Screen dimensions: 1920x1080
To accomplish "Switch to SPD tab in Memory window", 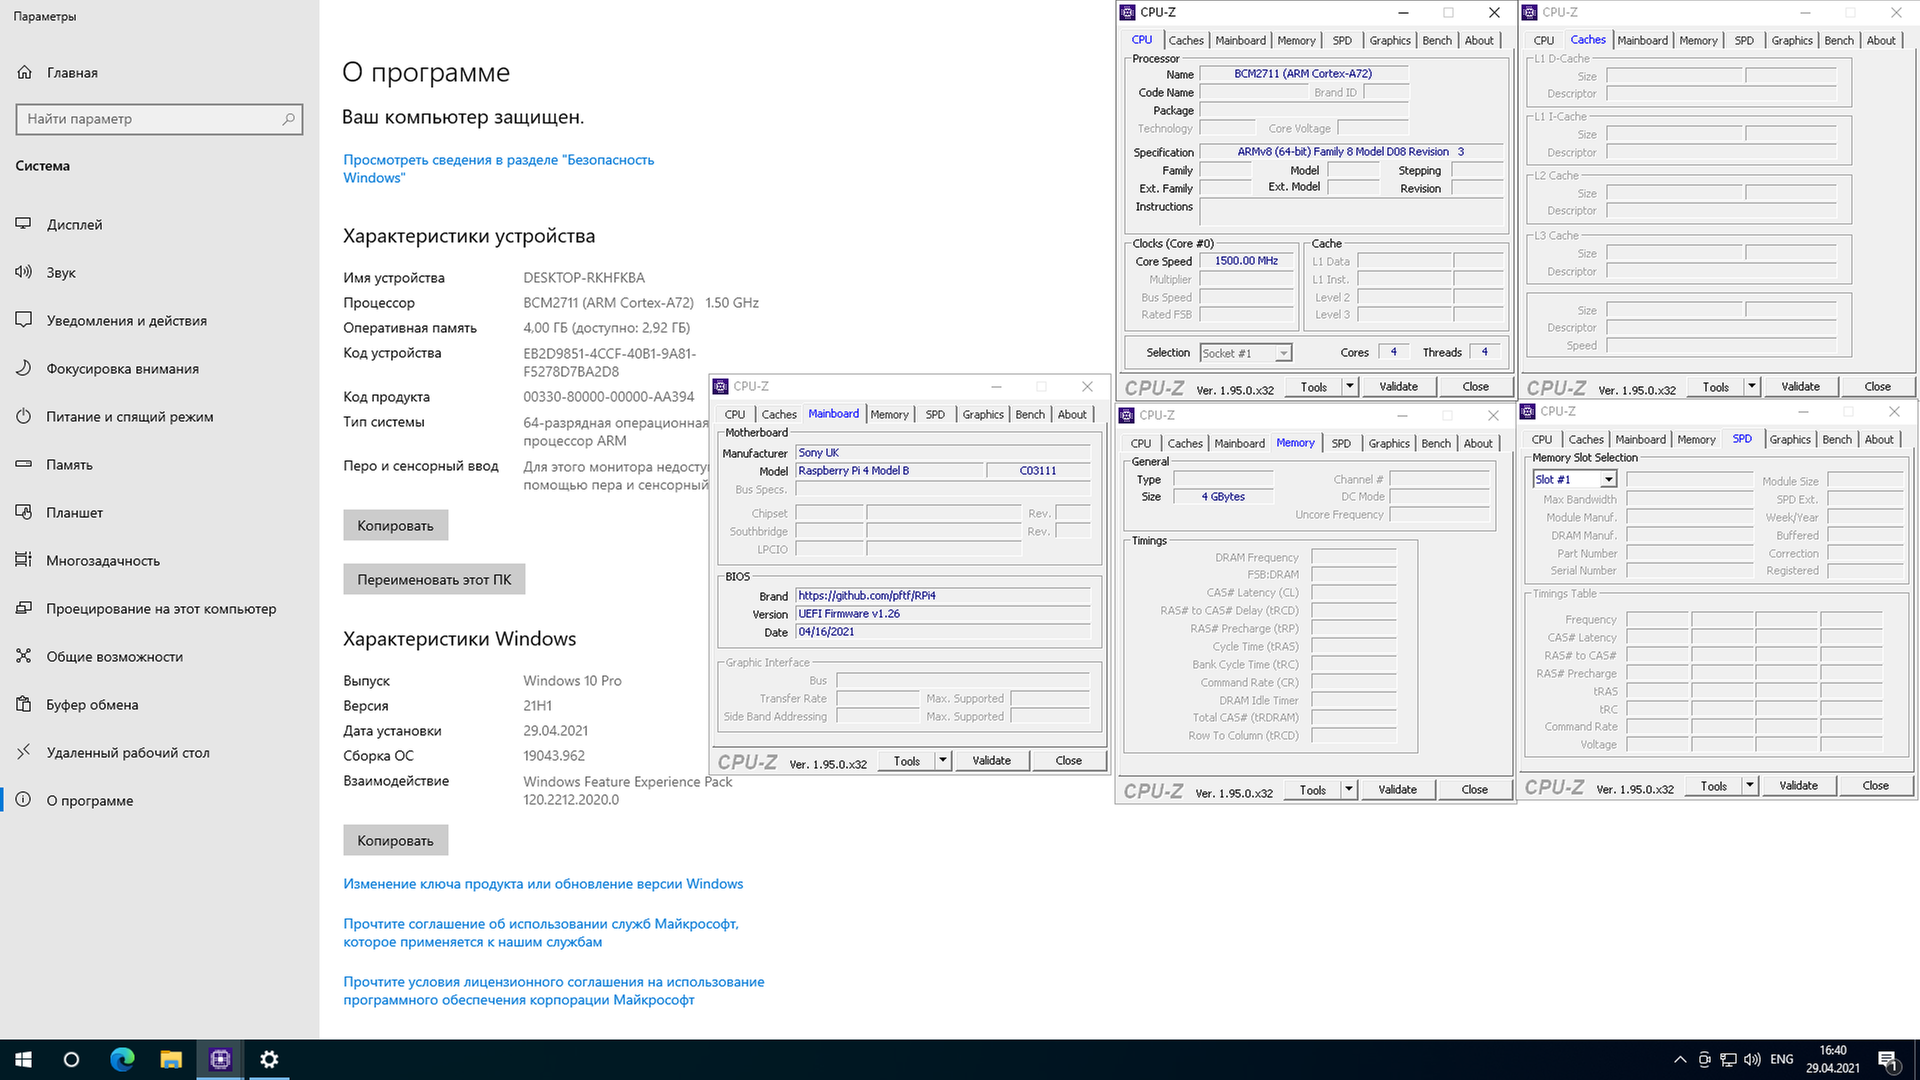I will pyautogui.click(x=1341, y=444).
